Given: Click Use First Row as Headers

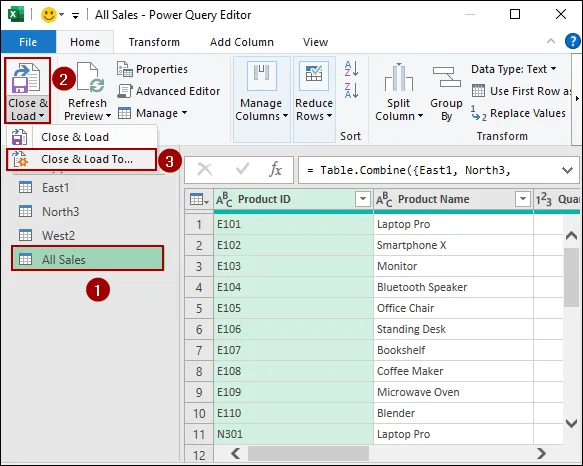Looking at the screenshot, I should 521,91.
